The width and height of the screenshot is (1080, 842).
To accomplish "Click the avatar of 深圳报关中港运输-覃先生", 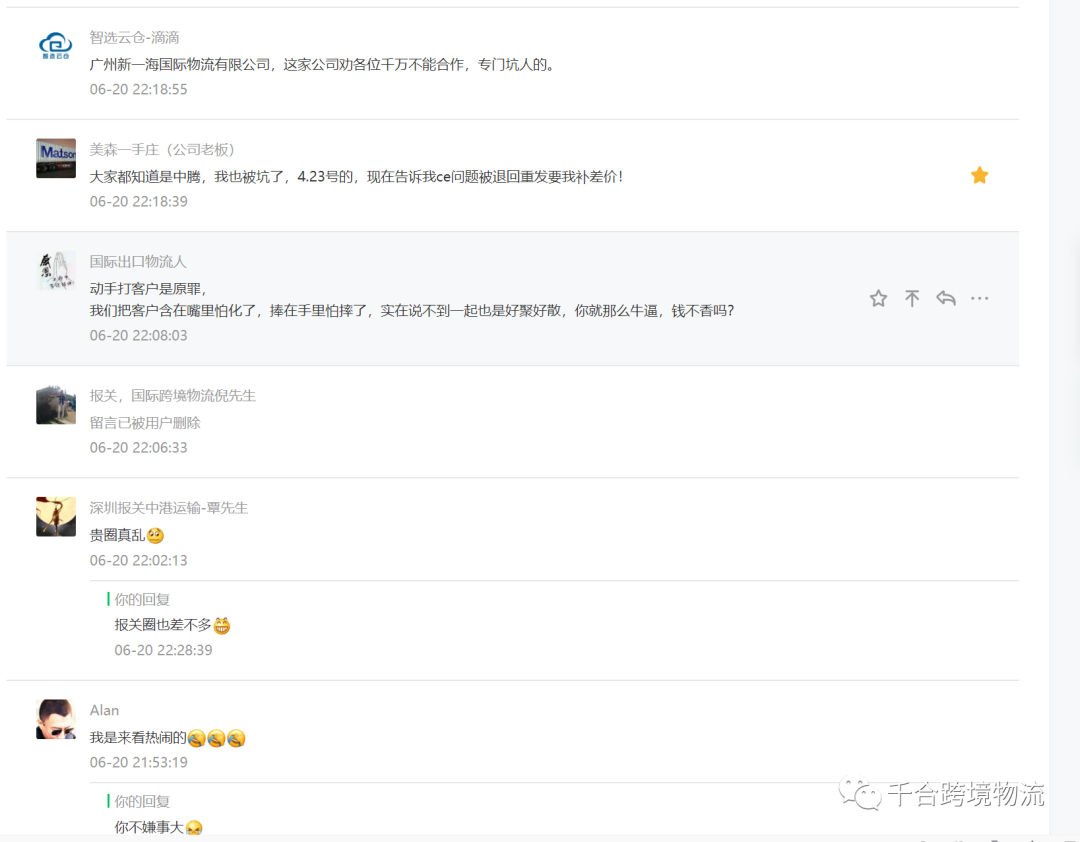I will pos(55,516).
